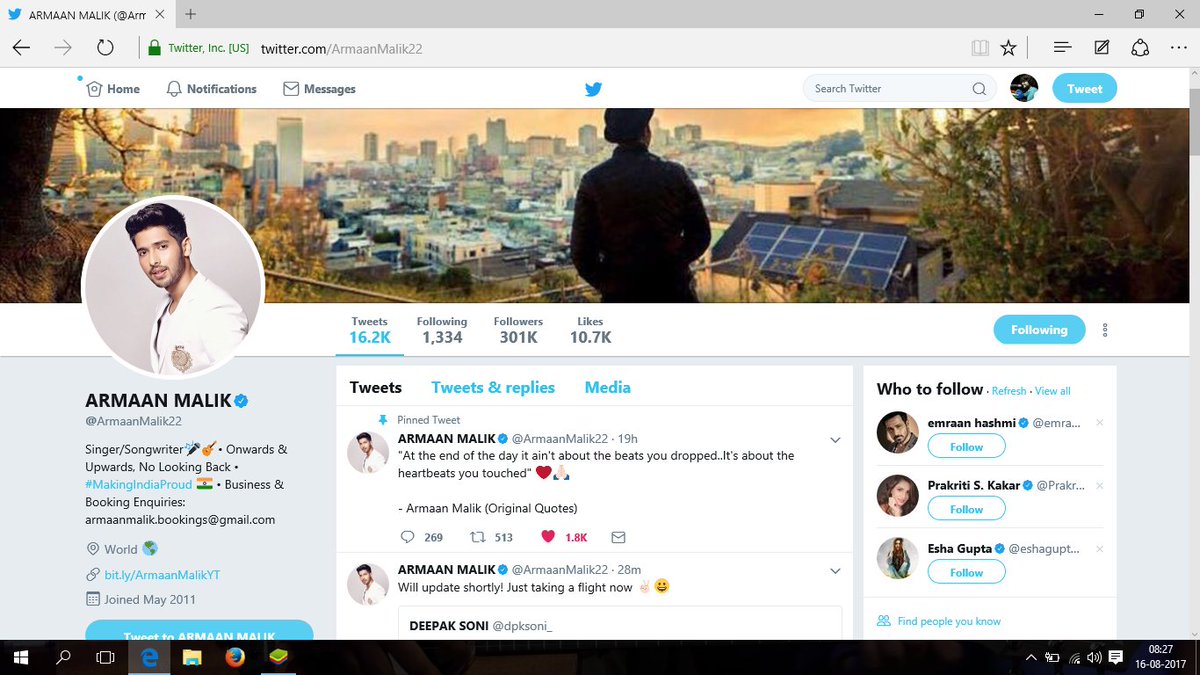The image size is (1200, 675).
Task: Add page to favorites star
Action: coord(1009,48)
